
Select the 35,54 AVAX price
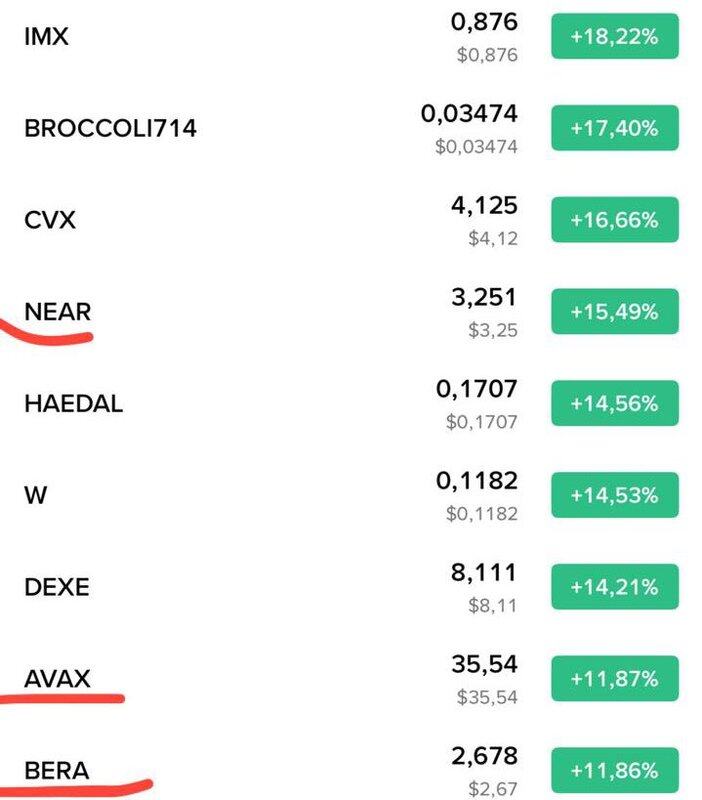pyautogui.click(x=484, y=664)
